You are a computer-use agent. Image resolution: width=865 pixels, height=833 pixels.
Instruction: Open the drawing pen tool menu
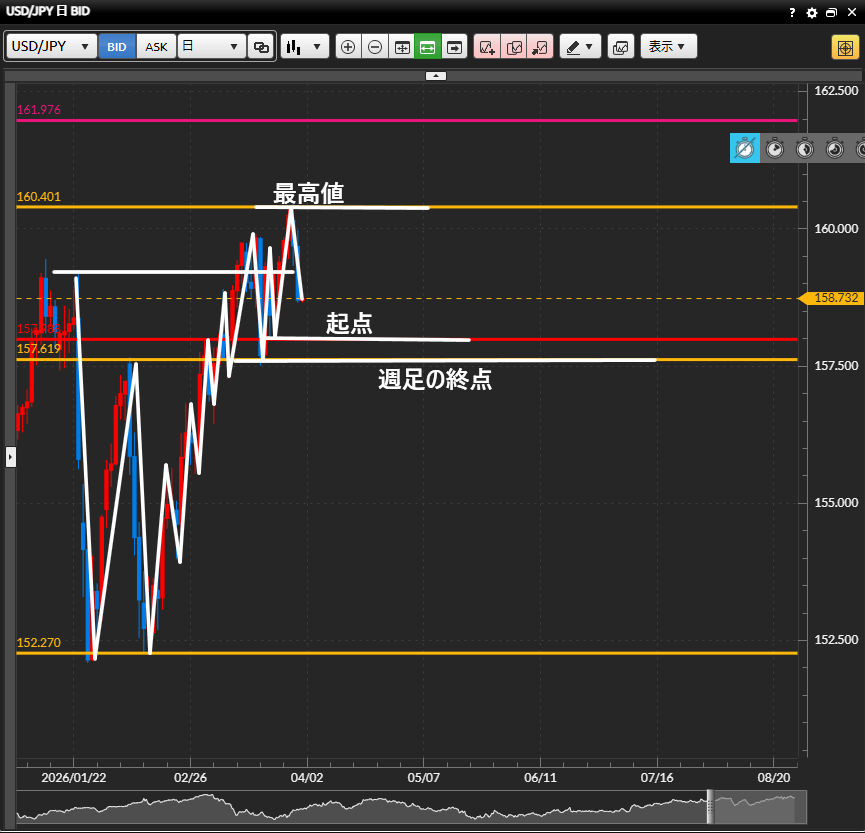579,47
